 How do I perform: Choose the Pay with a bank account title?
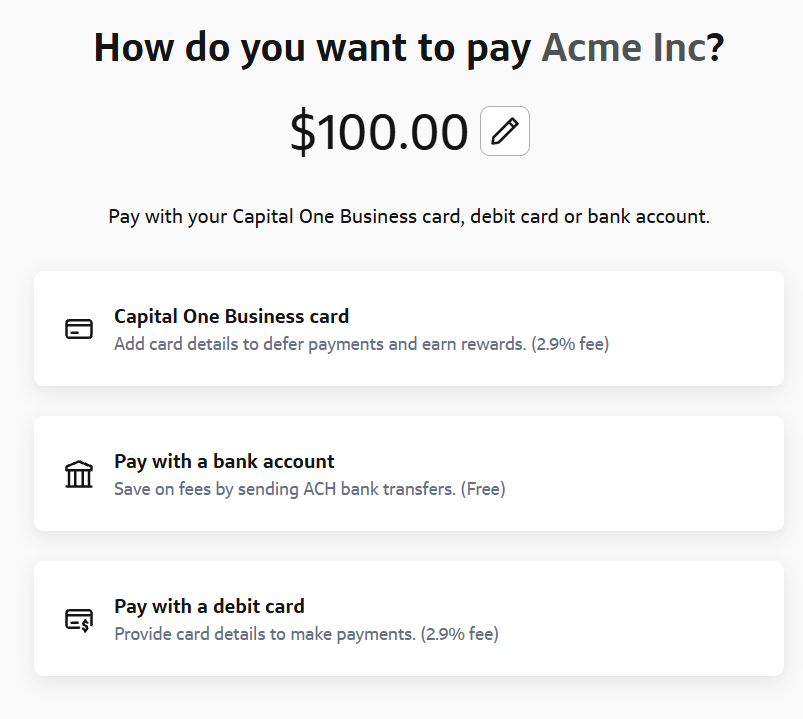pos(224,461)
